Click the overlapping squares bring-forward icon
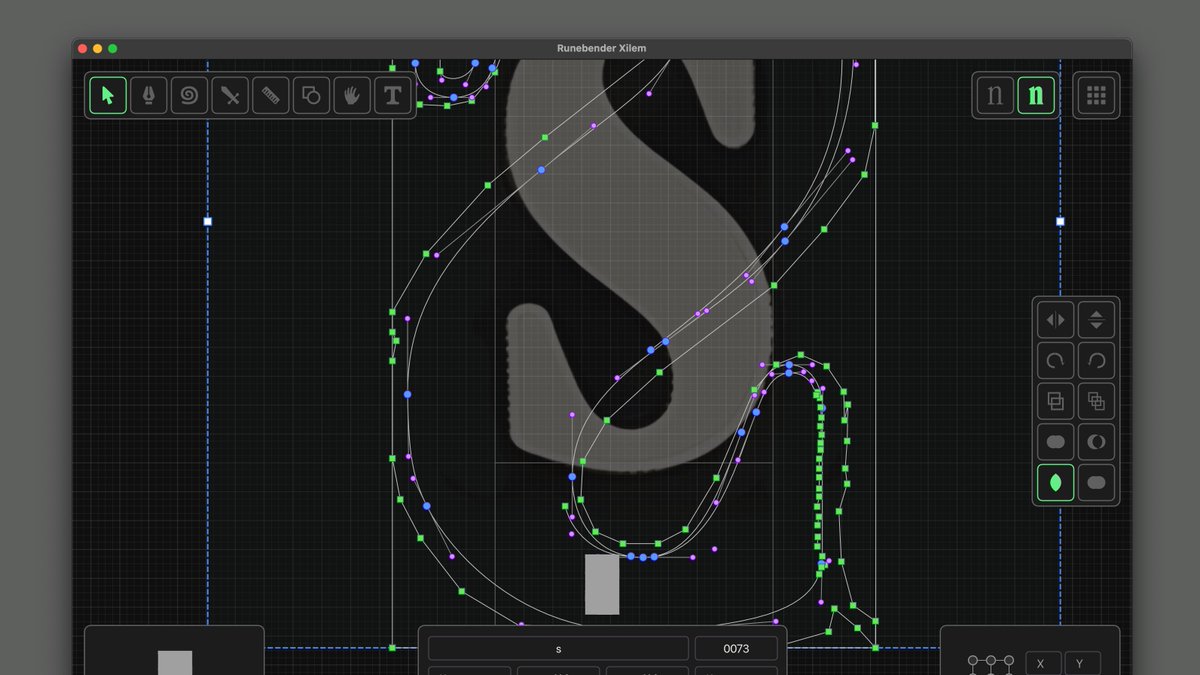The height and width of the screenshot is (675, 1200). 1096,401
